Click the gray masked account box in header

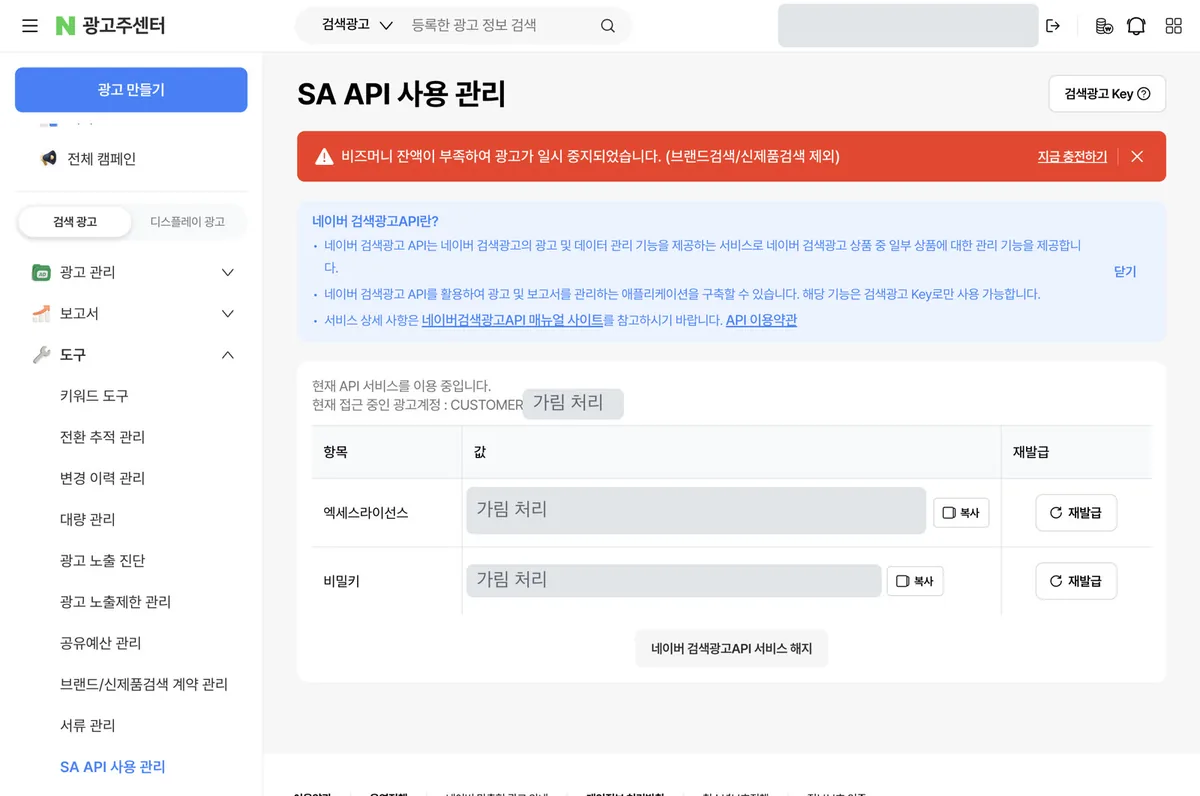(908, 26)
